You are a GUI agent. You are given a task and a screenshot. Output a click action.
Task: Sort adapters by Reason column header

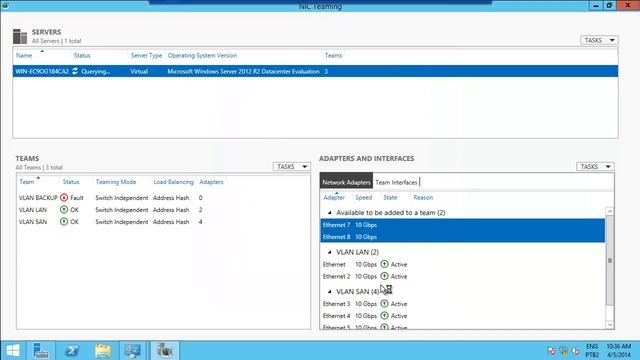click(423, 198)
